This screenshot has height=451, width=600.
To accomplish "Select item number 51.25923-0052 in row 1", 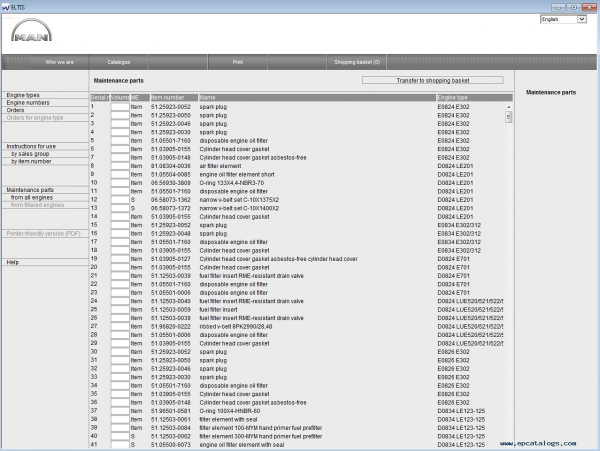I will click(x=171, y=107).
